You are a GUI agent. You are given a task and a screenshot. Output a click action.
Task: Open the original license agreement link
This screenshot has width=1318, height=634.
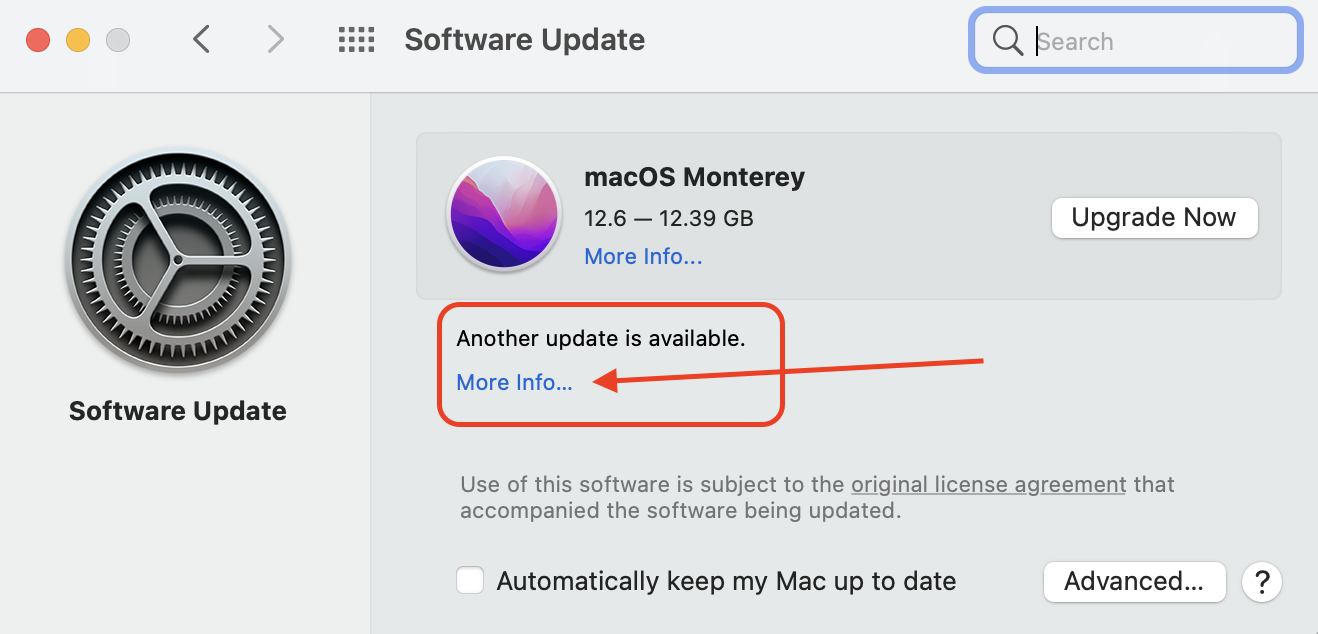(x=988, y=484)
